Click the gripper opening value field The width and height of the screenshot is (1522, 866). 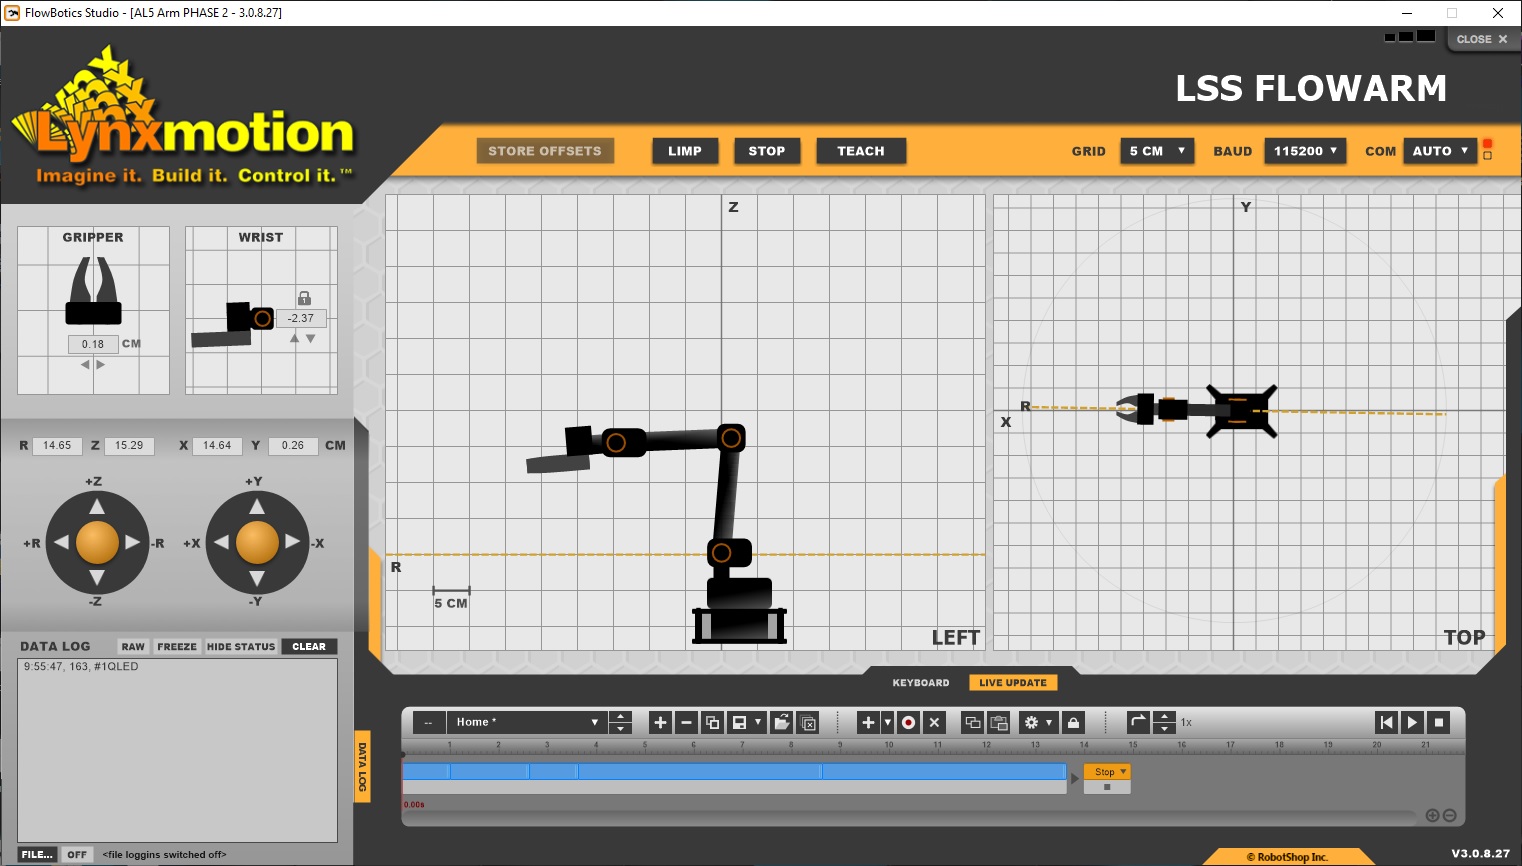click(93, 344)
